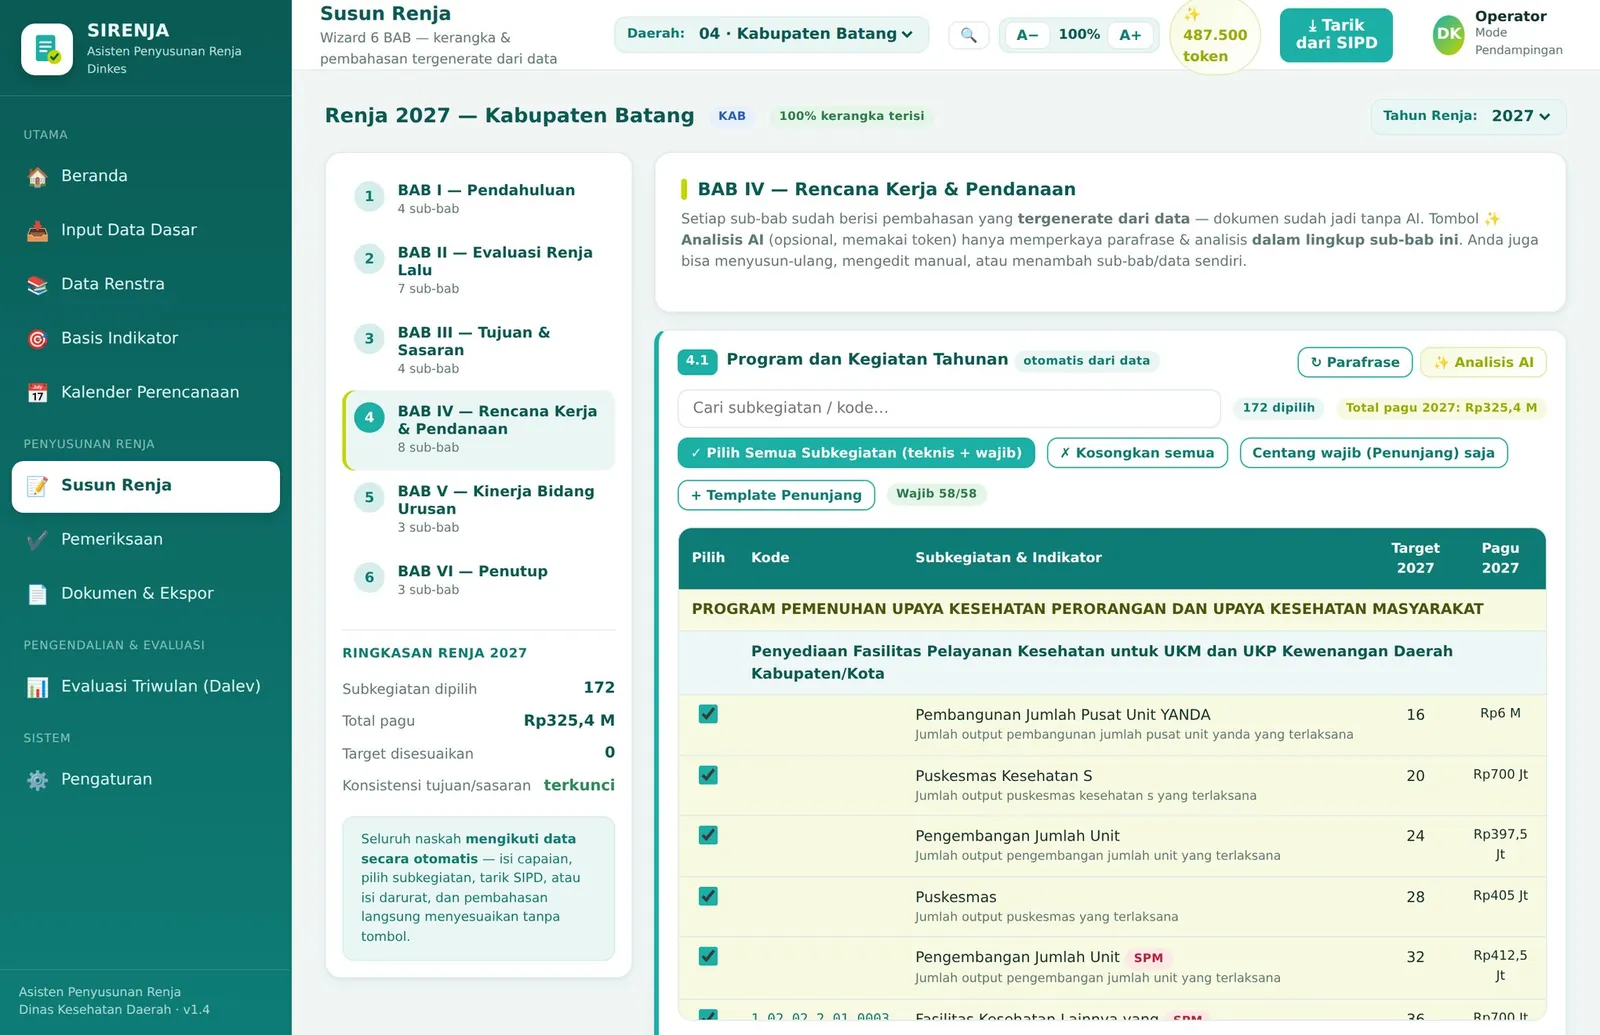
Task: Open BAB II — Evaluasi Renja Lalu
Action: click(x=478, y=269)
